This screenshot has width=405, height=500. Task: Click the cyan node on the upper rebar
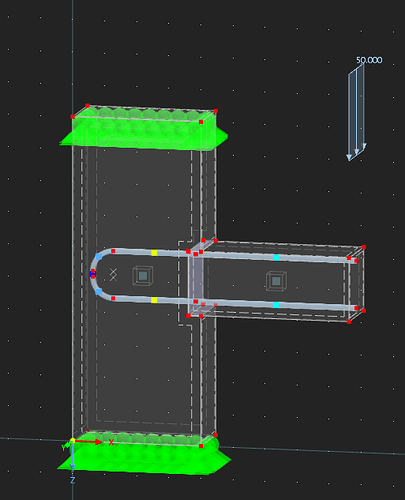[x=276, y=257]
